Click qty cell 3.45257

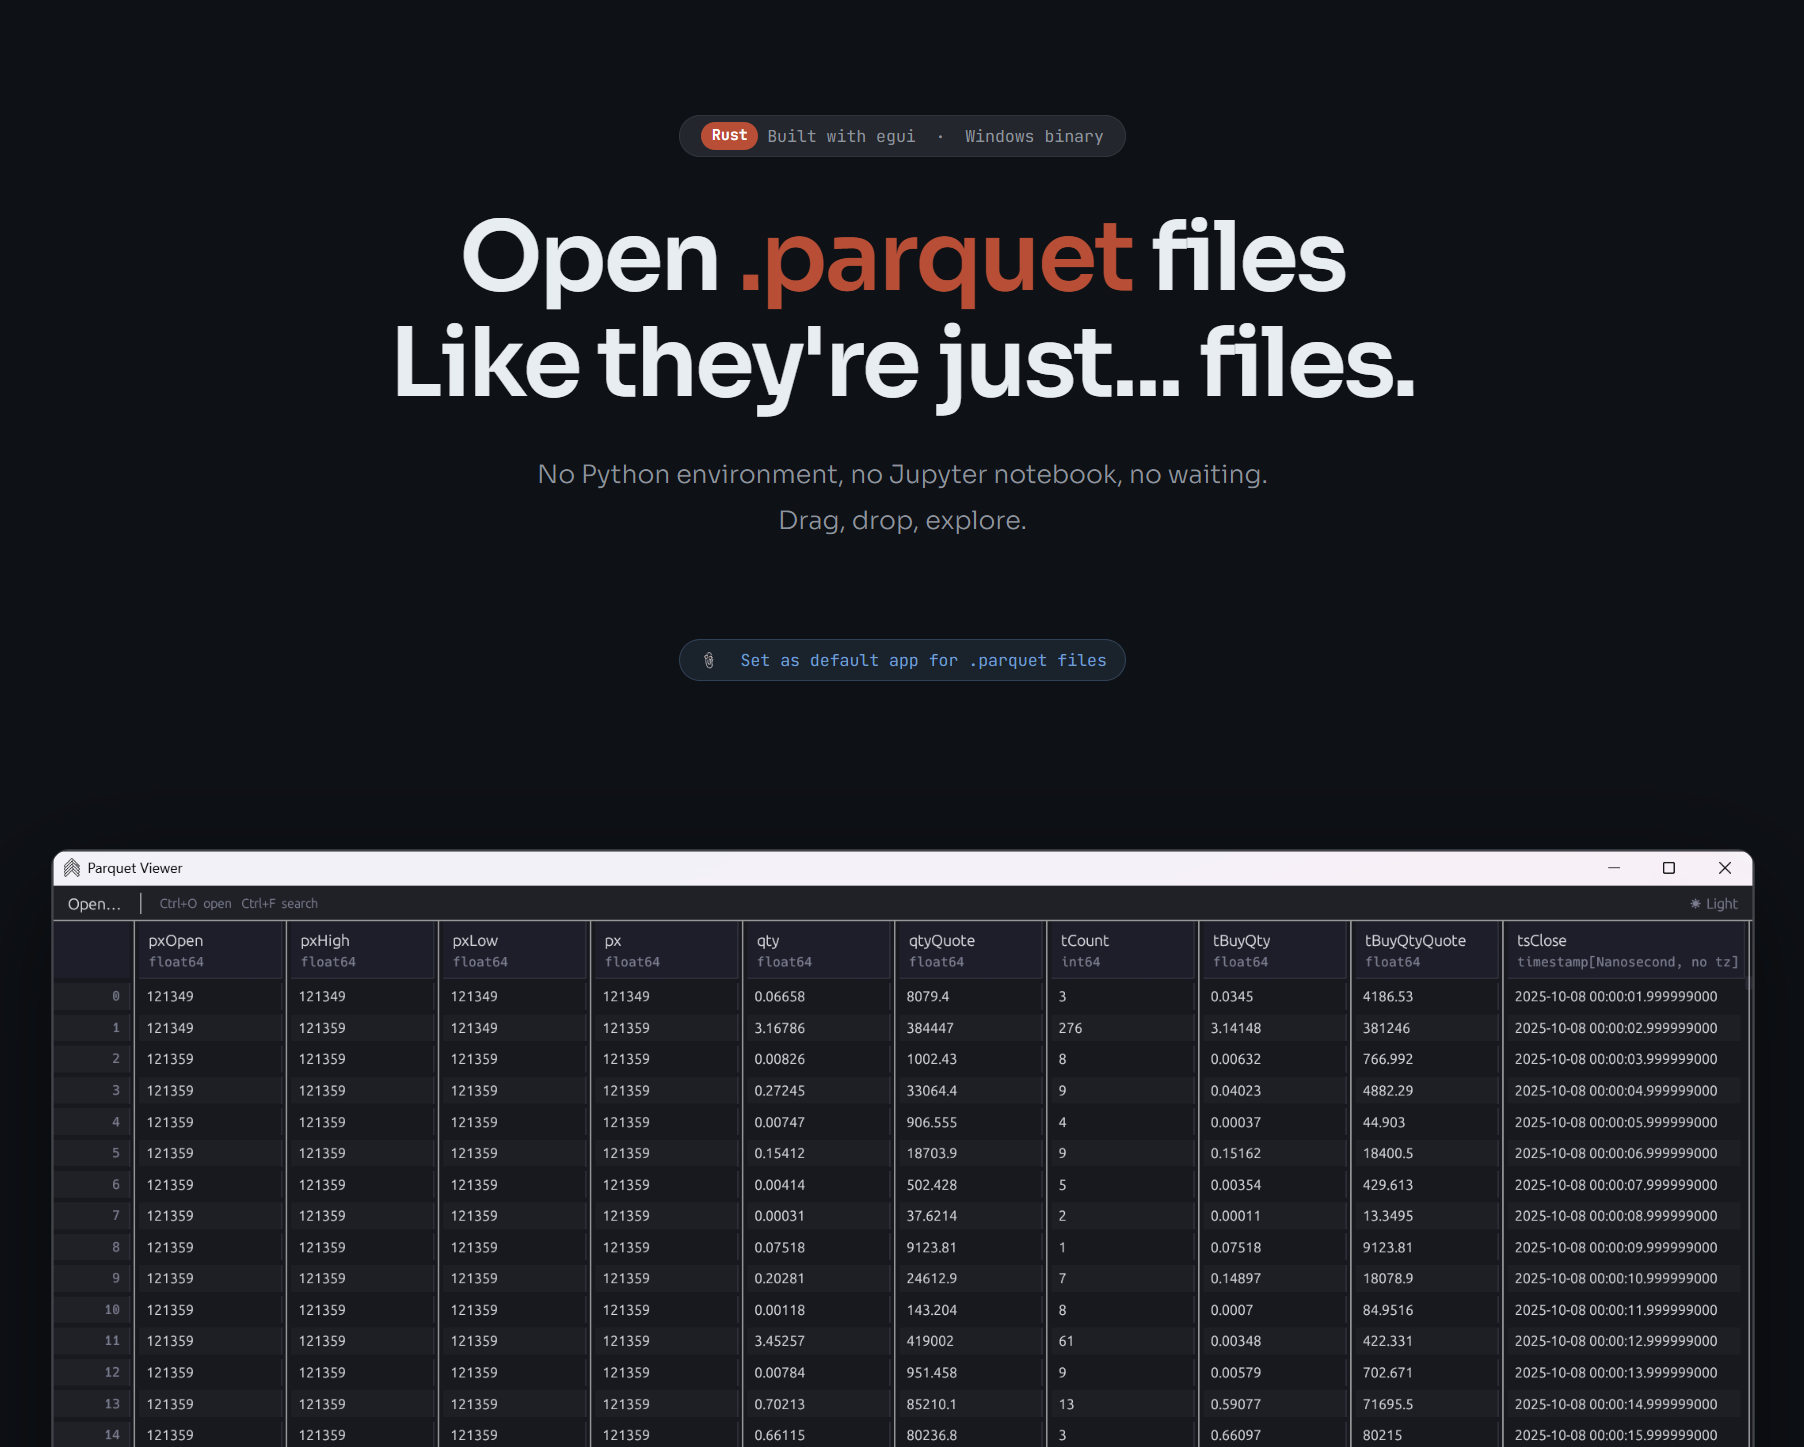(x=780, y=1341)
